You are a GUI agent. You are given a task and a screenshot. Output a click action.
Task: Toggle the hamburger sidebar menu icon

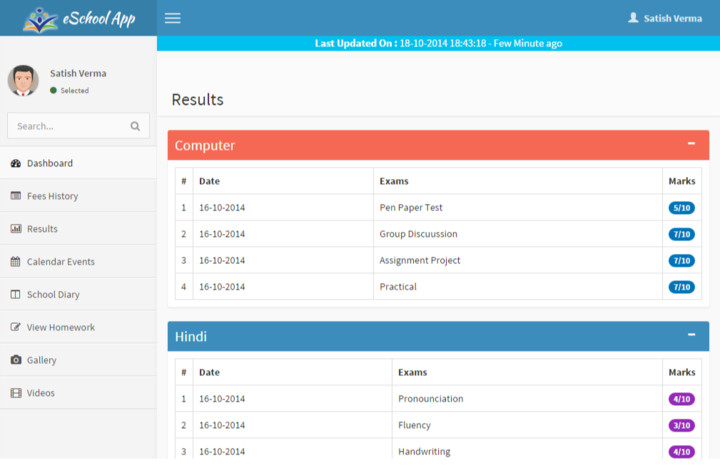(x=173, y=18)
